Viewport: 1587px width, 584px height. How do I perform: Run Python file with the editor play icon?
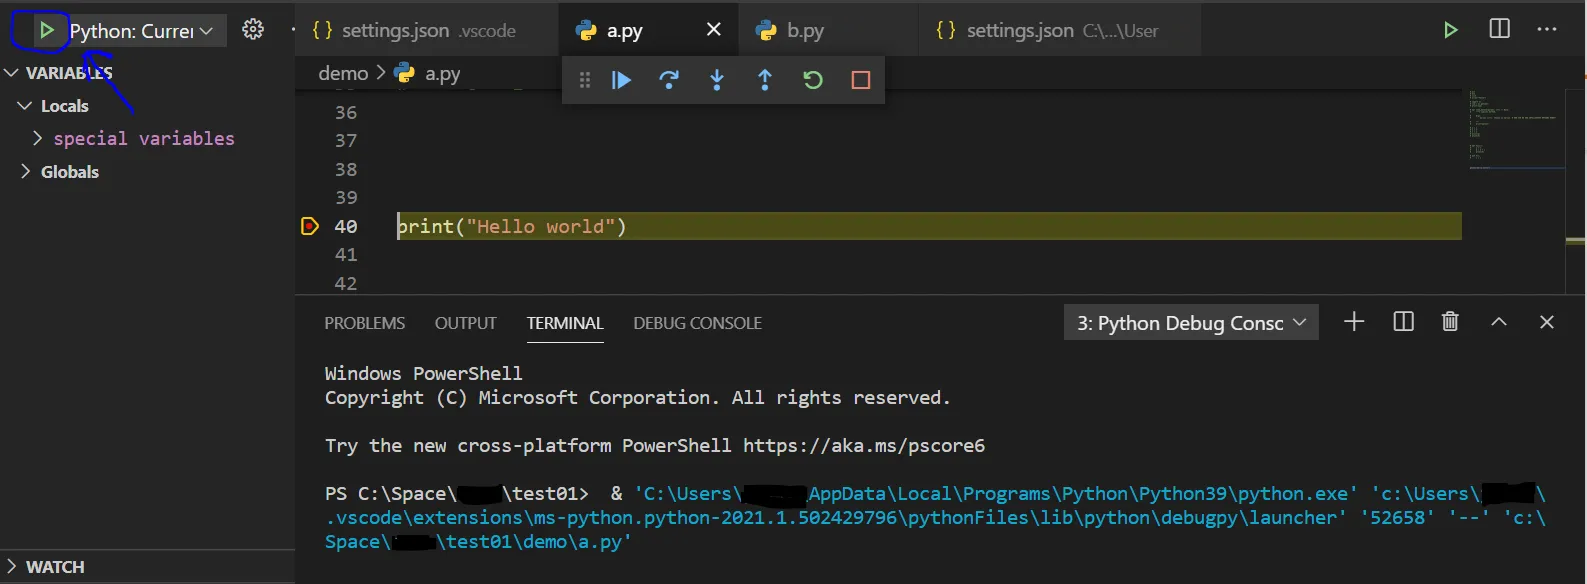point(1450,30)
